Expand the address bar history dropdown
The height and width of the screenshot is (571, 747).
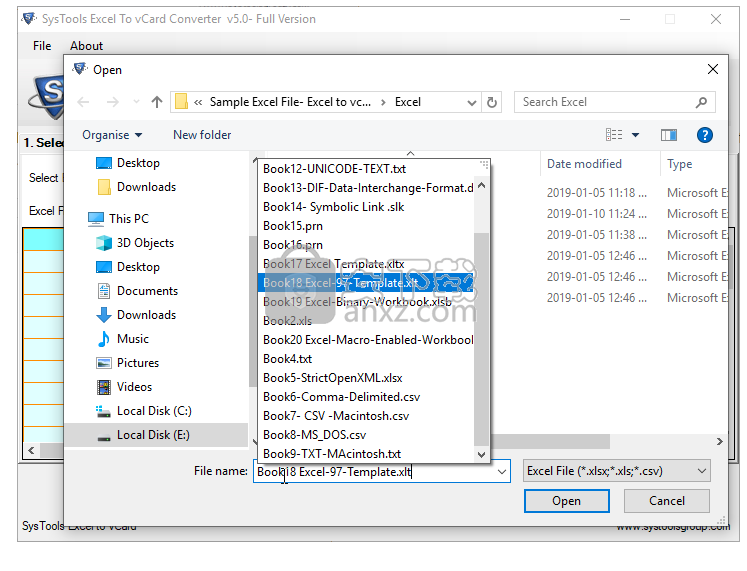coord(472,102)
